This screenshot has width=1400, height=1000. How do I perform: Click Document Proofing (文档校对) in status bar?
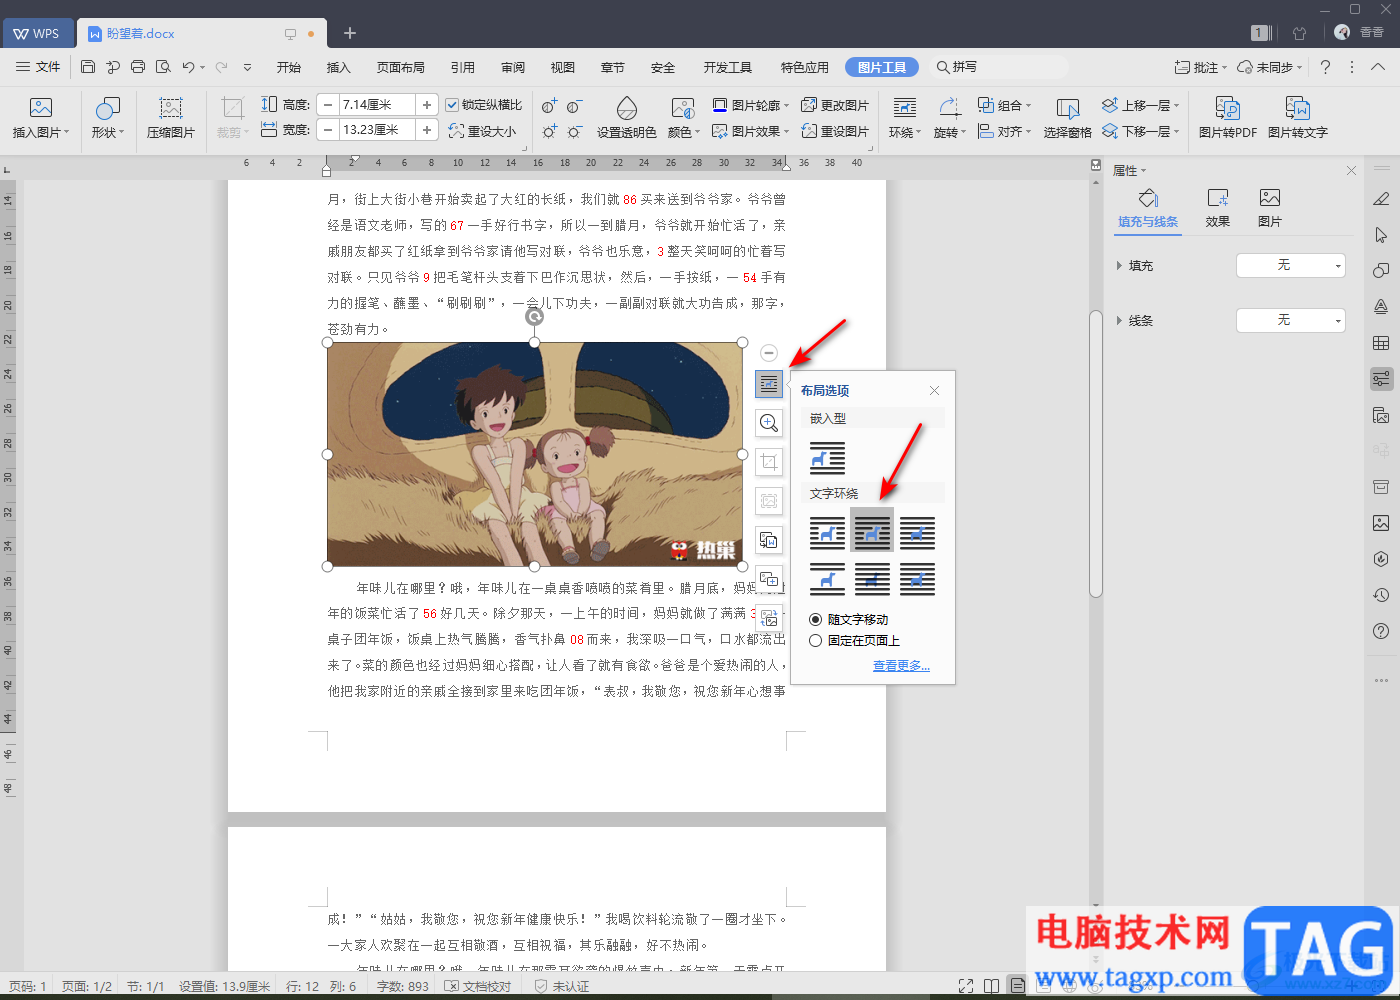tap(480, 986)
